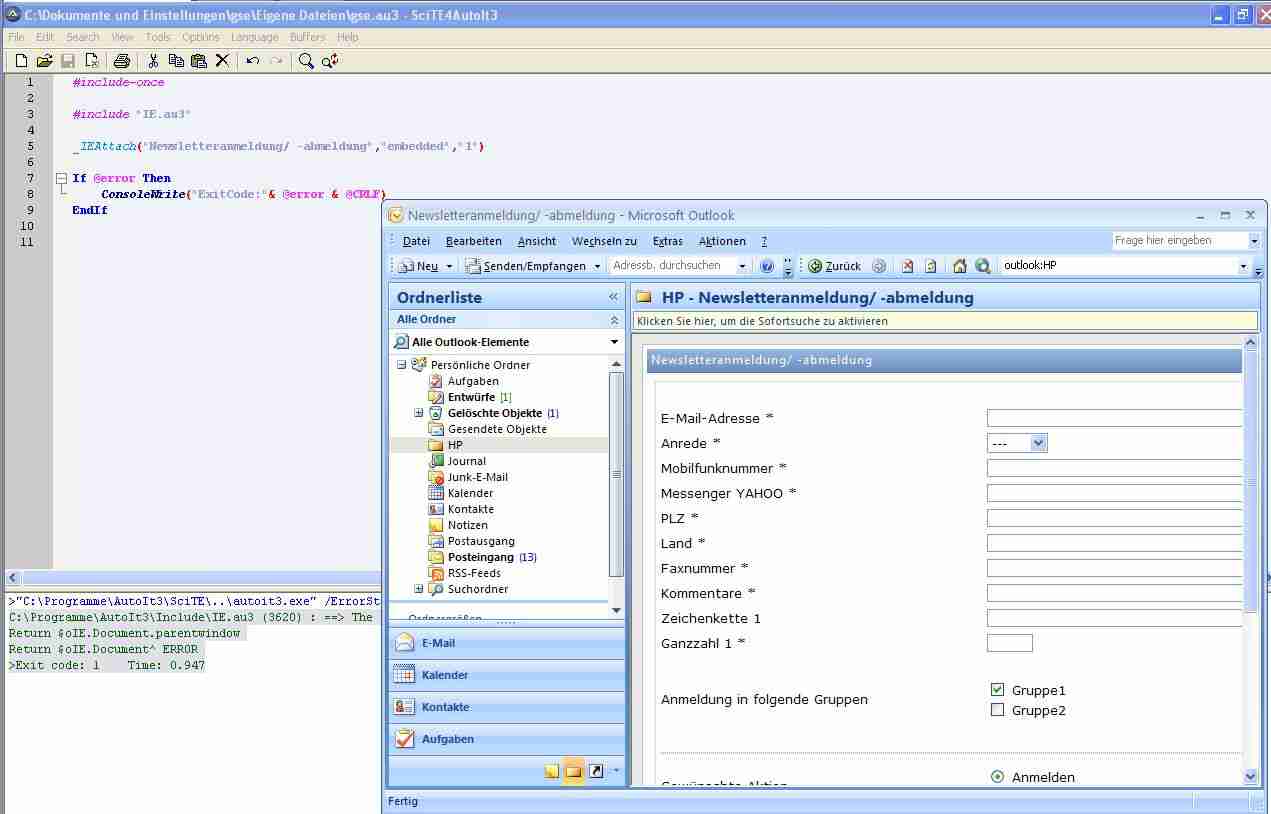
Task: Click the Undo arrow icon
Action: pyautogui.click(x=253, y=61)
